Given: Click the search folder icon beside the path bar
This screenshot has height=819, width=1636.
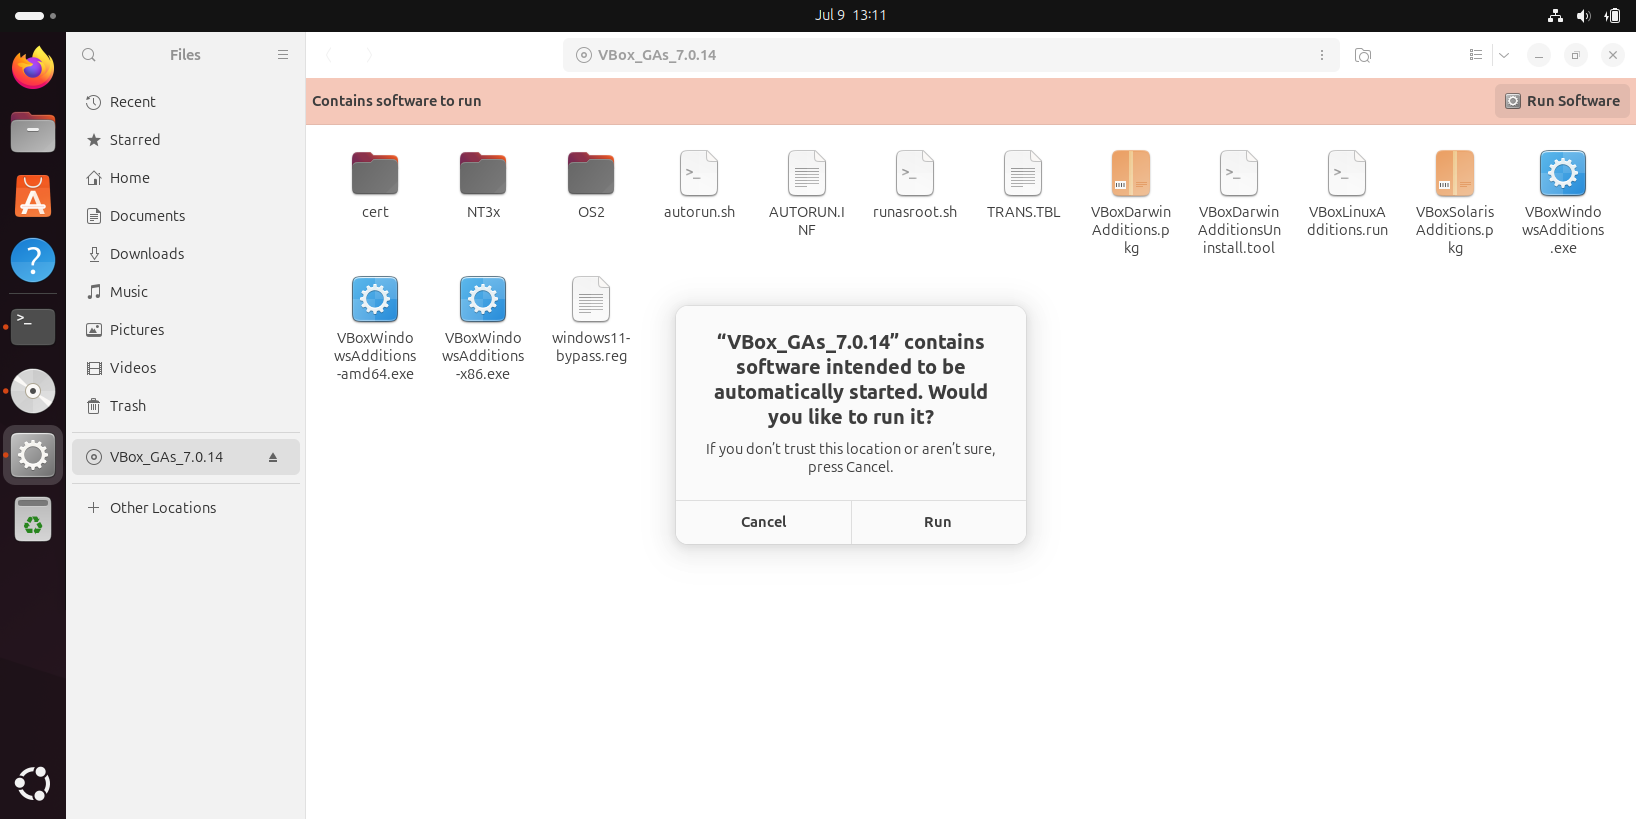Looking at the screenshot, I should [1363, 55].
